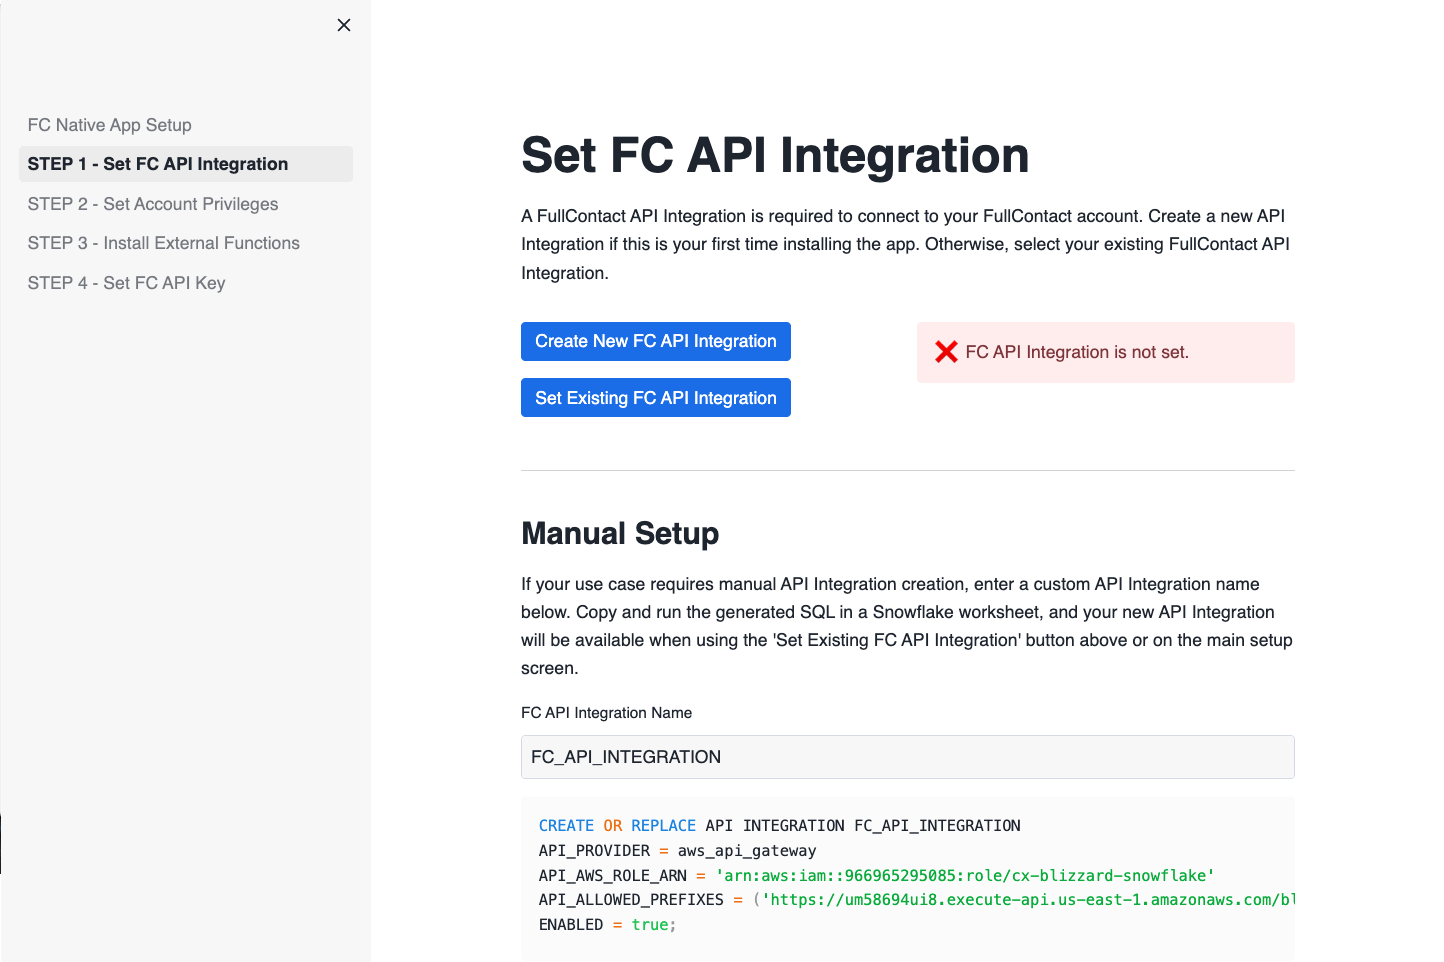The height and width of the screenshot is (962, 1444).
Task: Click the API_AWS_ROLE_ARN code line
Action: tap(877, 876)
